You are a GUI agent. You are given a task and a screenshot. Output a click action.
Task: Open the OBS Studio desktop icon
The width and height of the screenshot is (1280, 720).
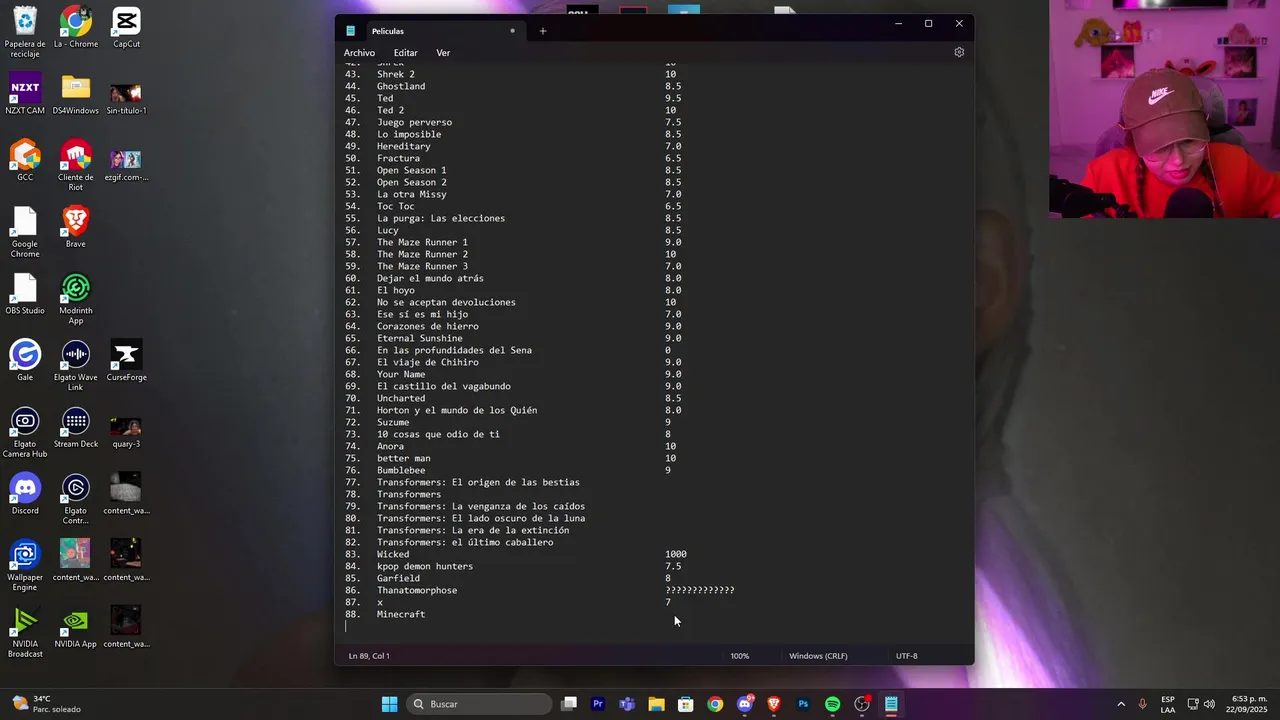pos(25,294)
